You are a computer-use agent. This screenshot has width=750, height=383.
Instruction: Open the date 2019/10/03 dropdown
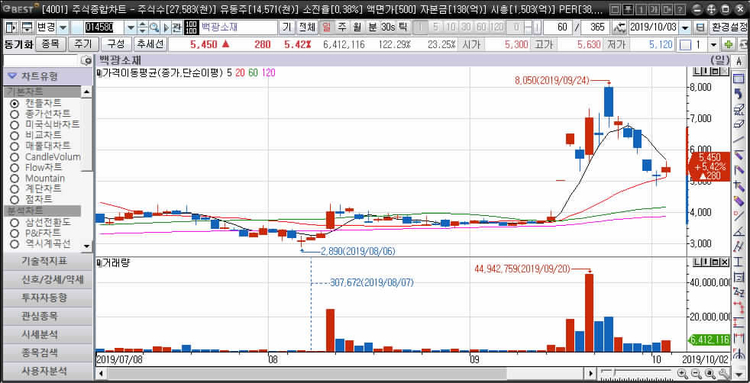[685, 28]
